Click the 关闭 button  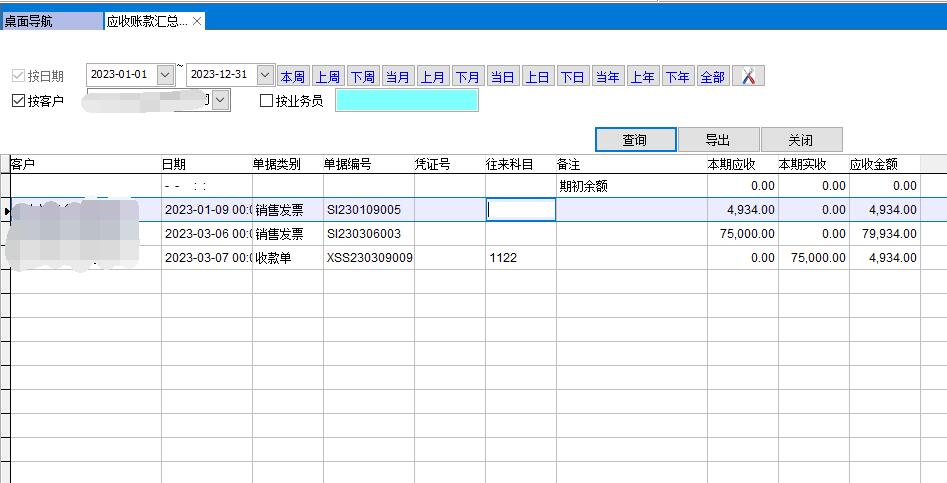[x=801, y=140]
